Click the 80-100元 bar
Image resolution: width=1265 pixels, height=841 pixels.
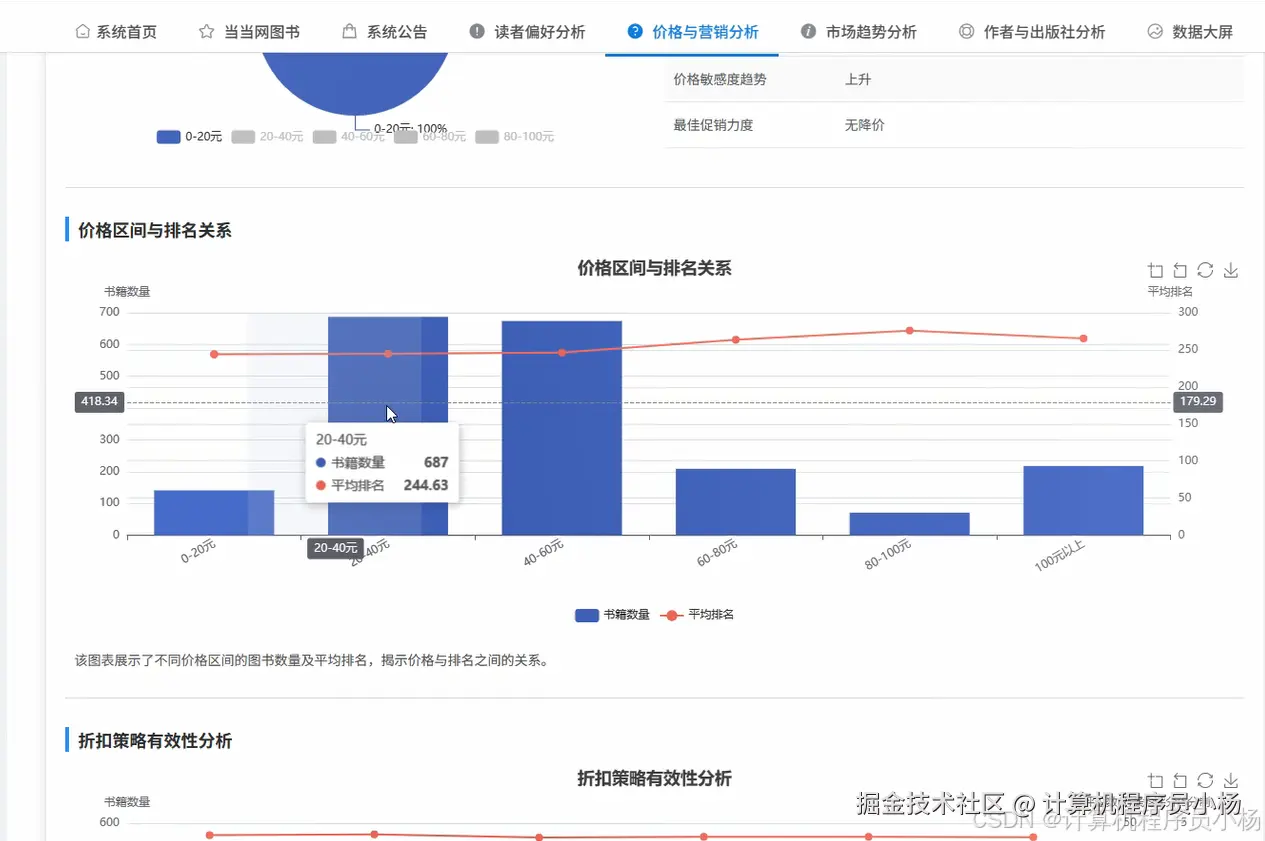pos(909,524)
